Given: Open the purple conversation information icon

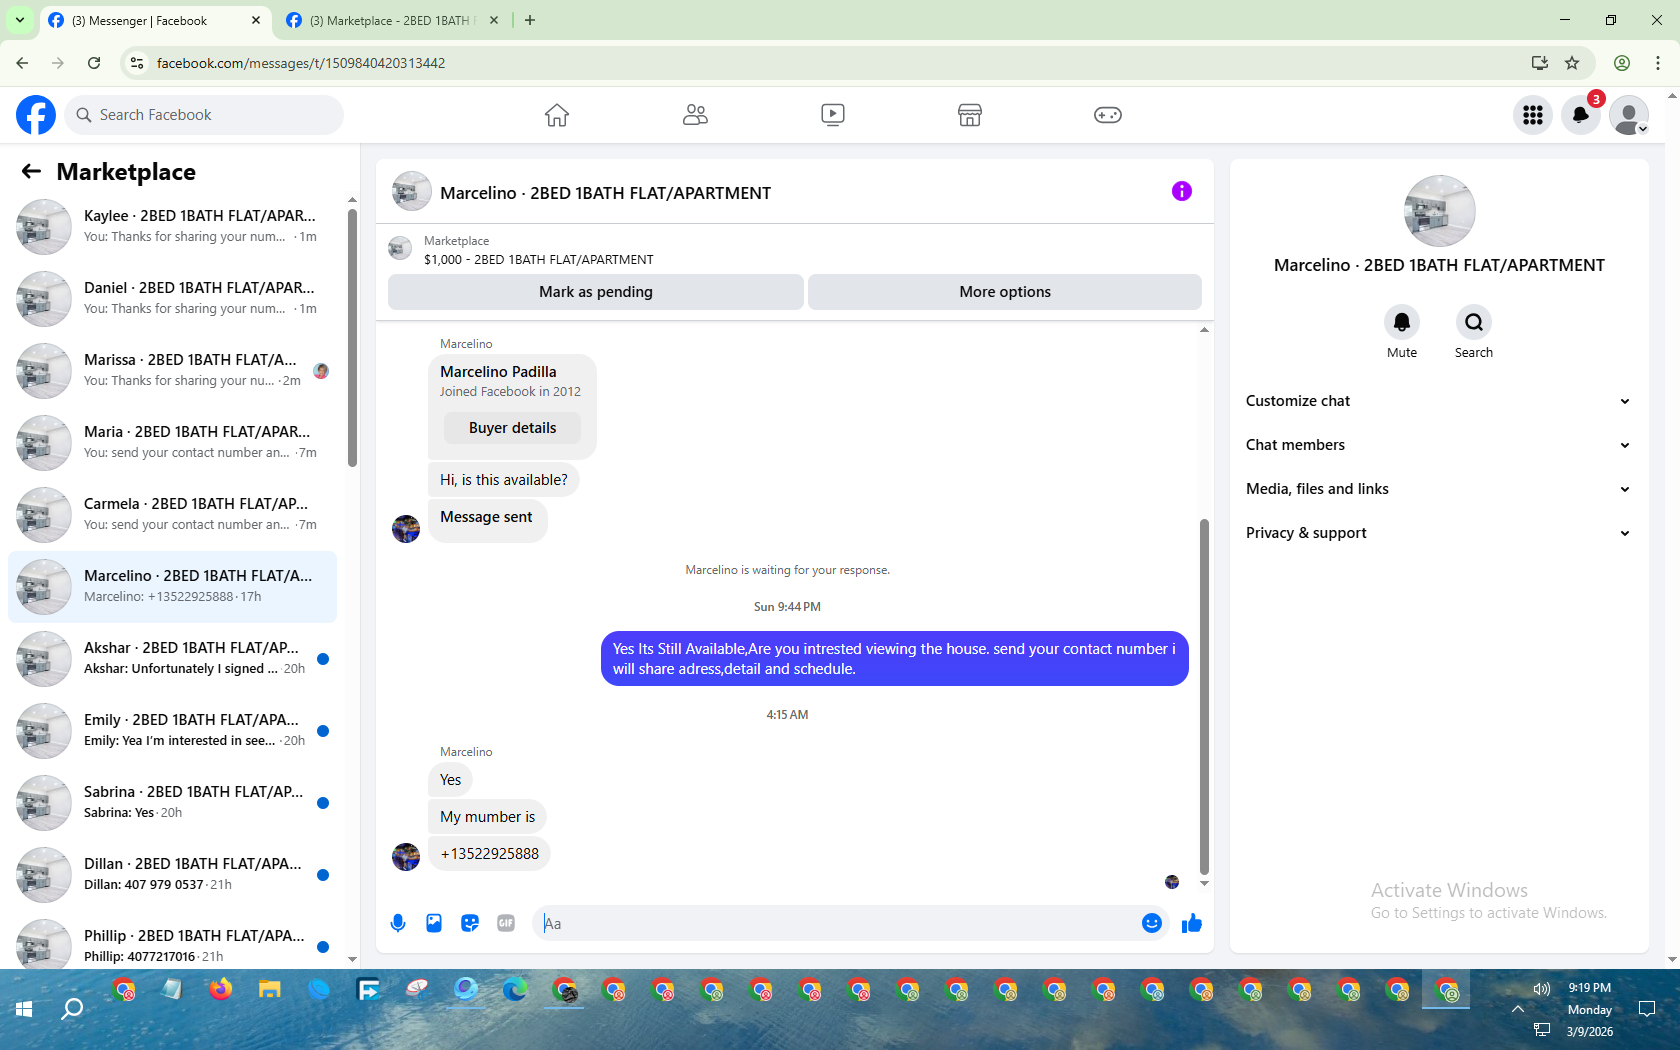Looking at the screenshot, I should coord(1182,191).
